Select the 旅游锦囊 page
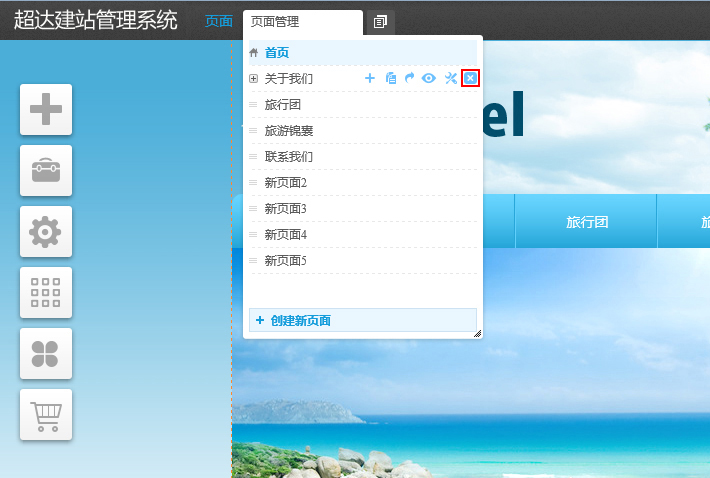This screenshot has width=710, height=478. tap(363, 131)
